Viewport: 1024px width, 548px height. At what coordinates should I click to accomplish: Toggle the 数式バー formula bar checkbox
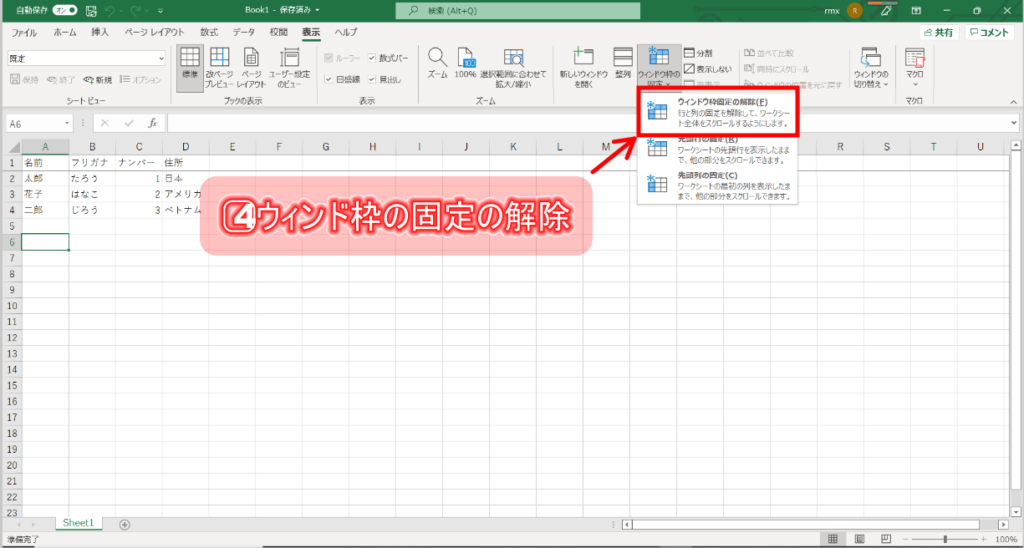coord(387,58)
